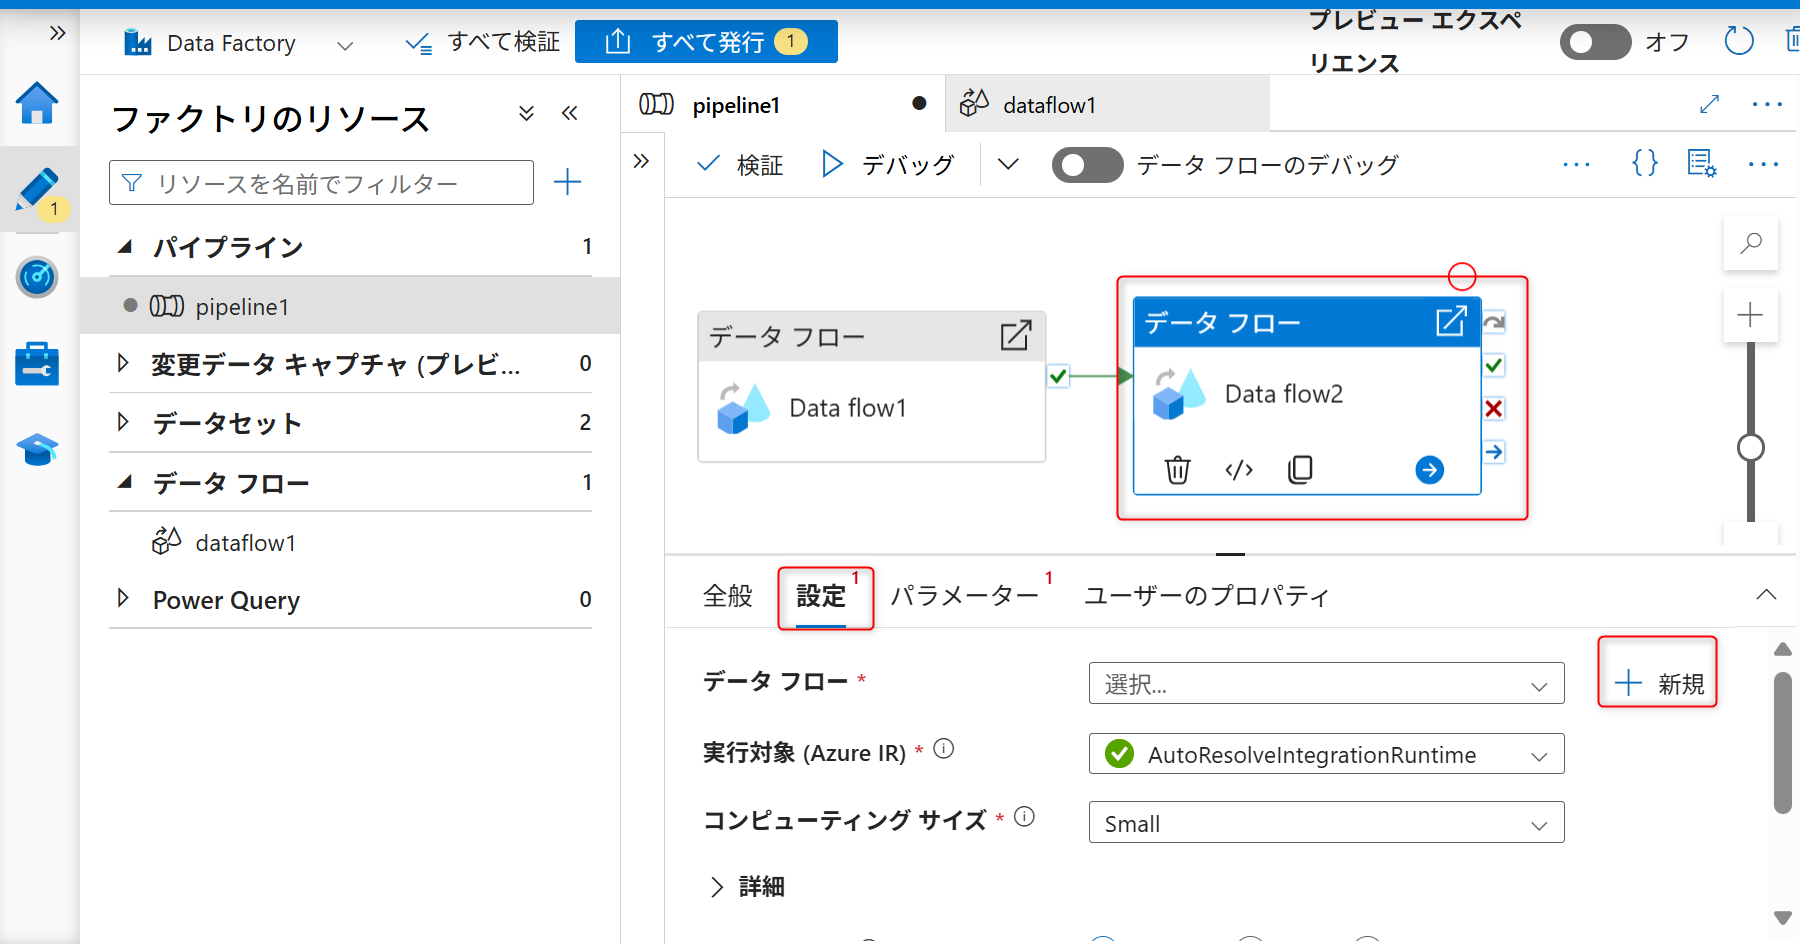Open pipeline JSON code view braces icon
This screenshot has width=1800, height=944.
point(1645,163)
